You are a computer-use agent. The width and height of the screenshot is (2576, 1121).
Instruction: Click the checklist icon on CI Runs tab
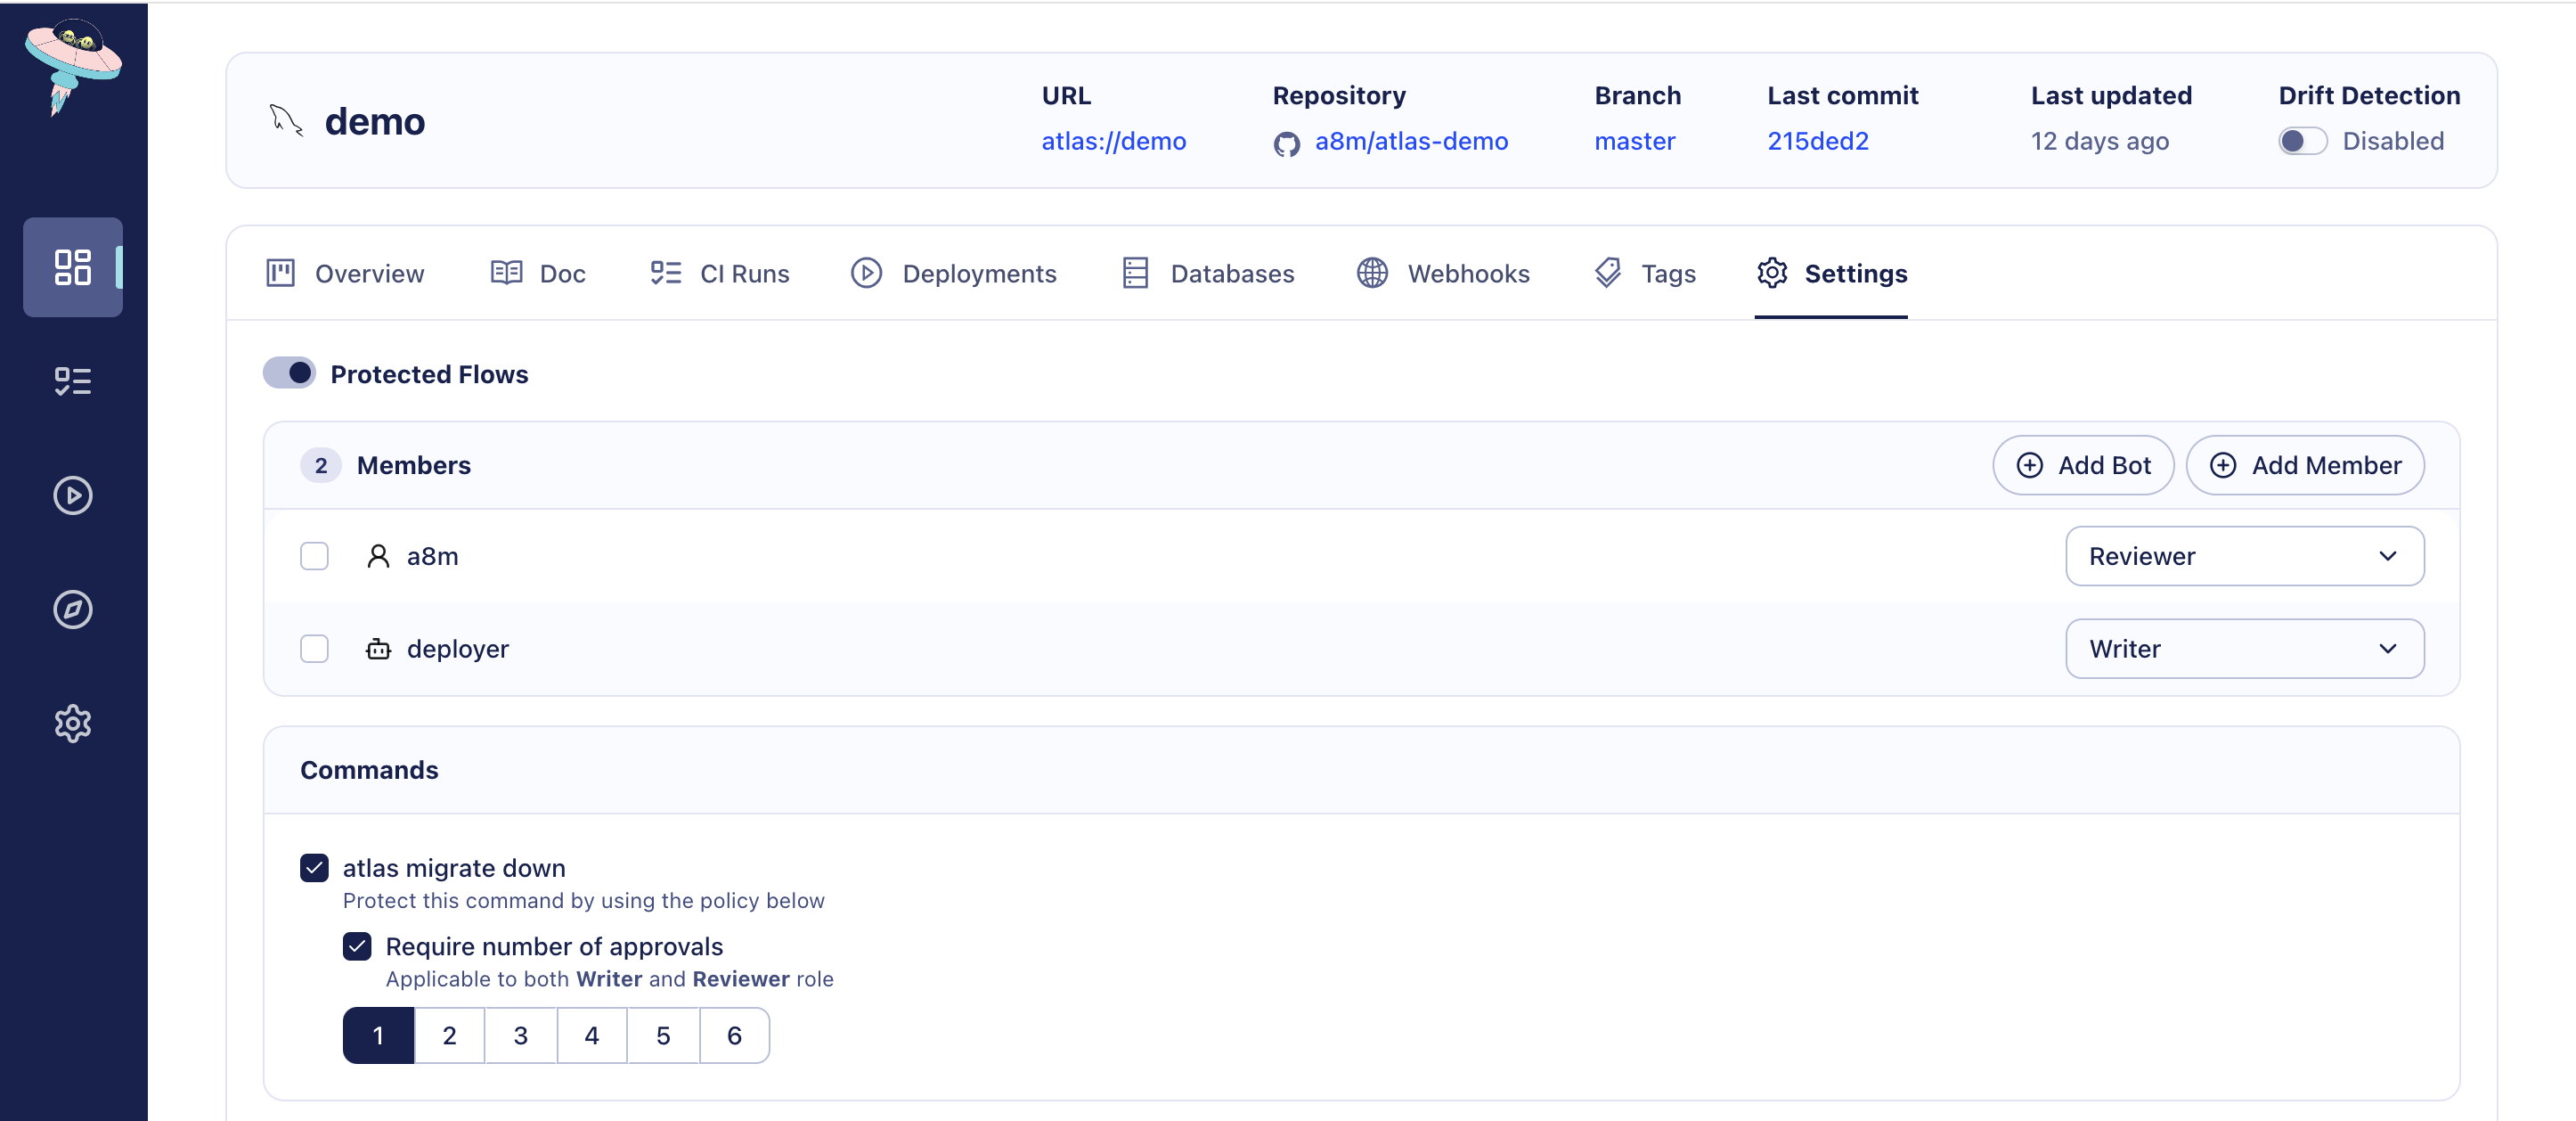[666, 273]
